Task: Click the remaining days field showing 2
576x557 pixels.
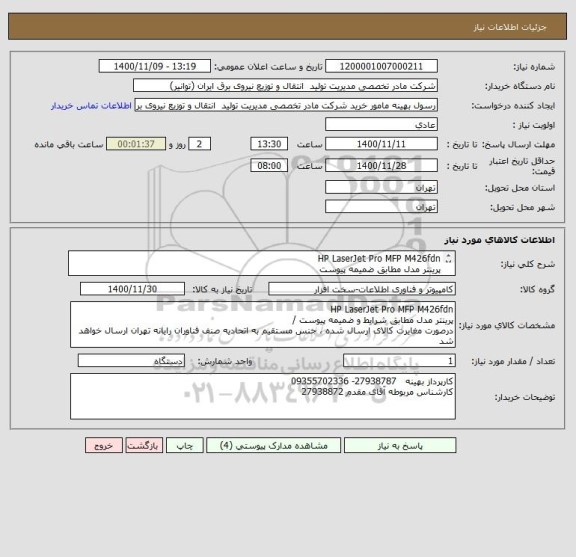Action: click(x=199, y=144)
